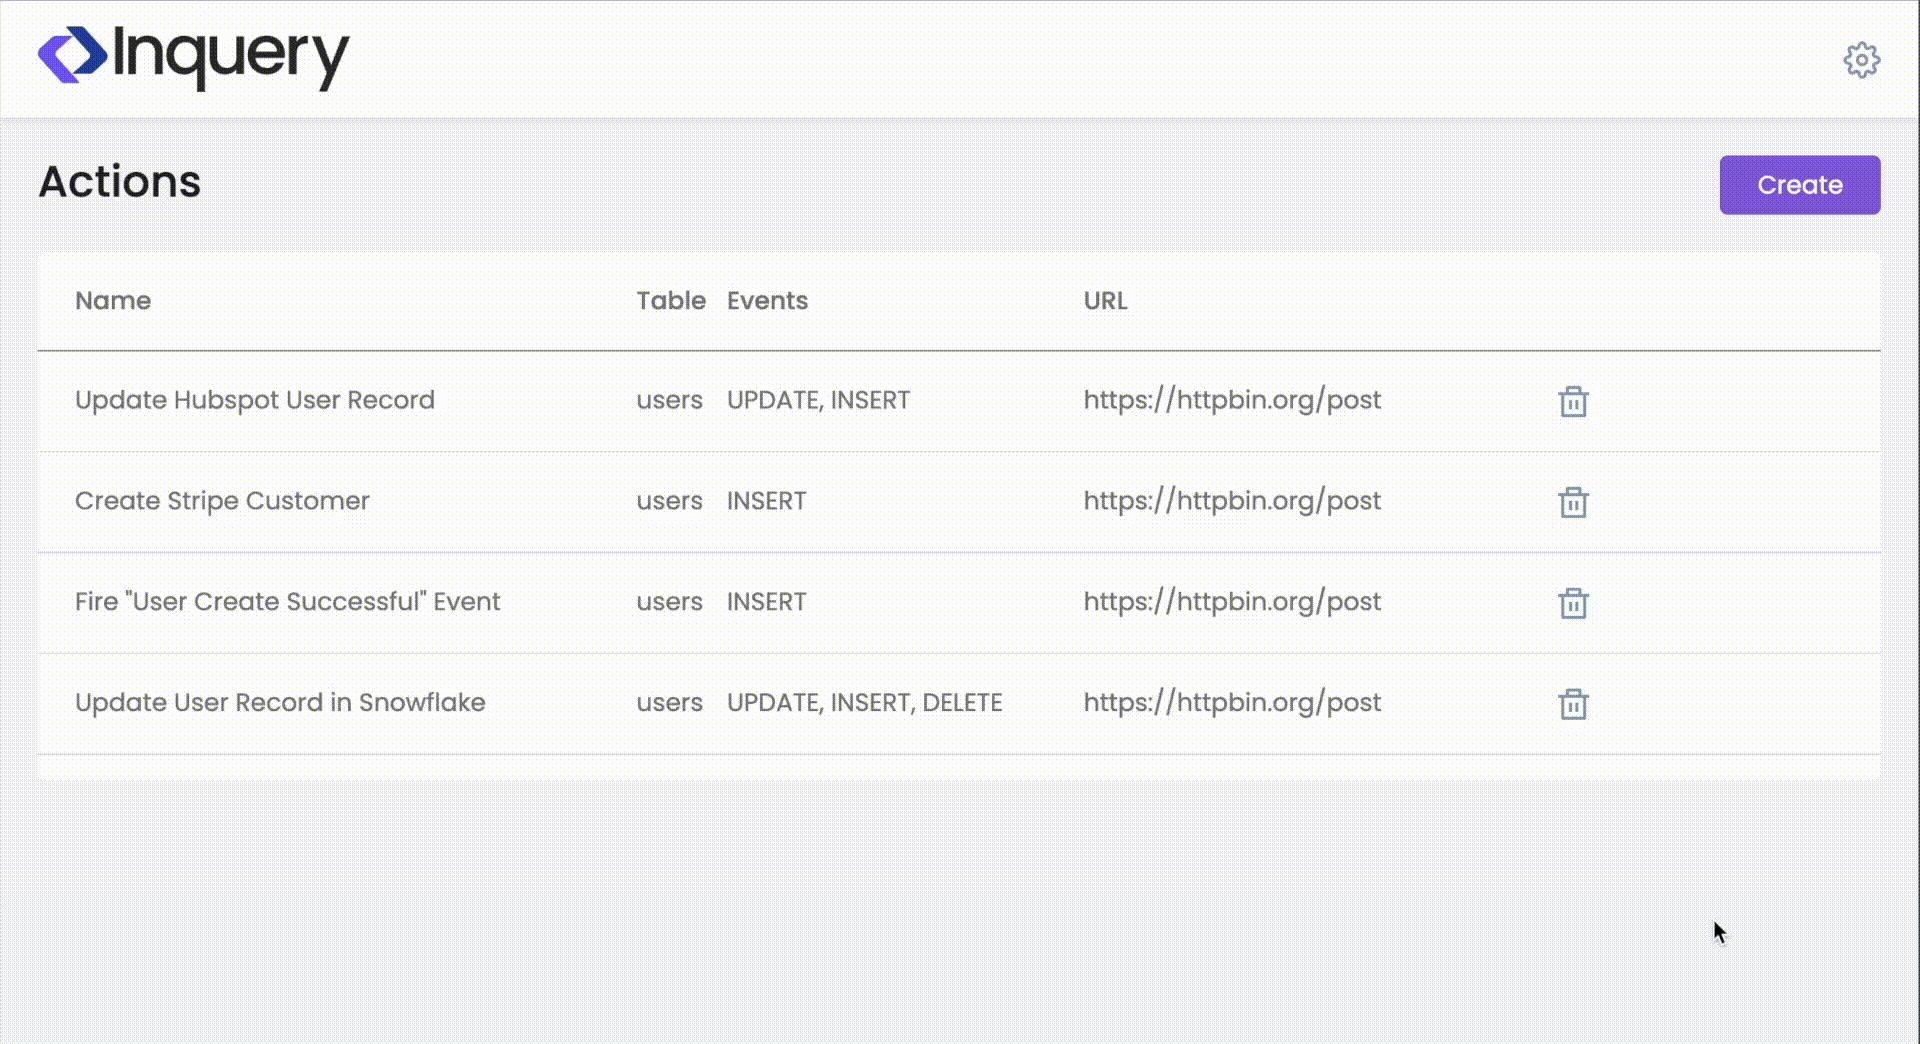
Task: Click the Name column header
Action: [113, 301]
